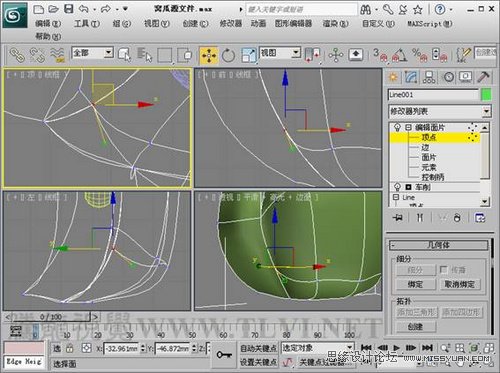Toggle the Angle Snap button
The image size is (500, 373).
point(400,55)
